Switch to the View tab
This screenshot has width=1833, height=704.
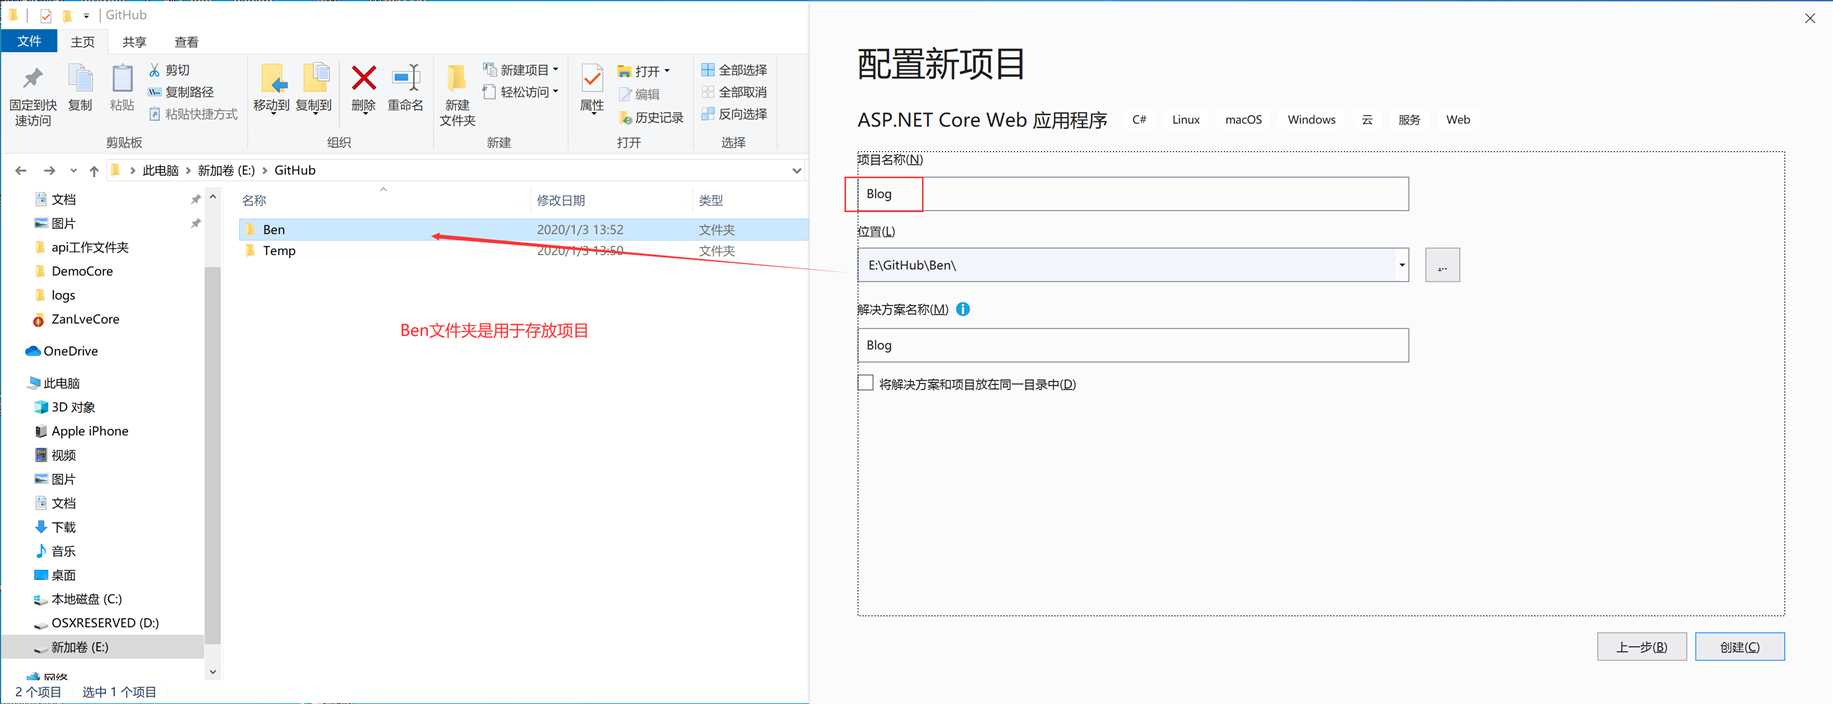coord(186,42)
